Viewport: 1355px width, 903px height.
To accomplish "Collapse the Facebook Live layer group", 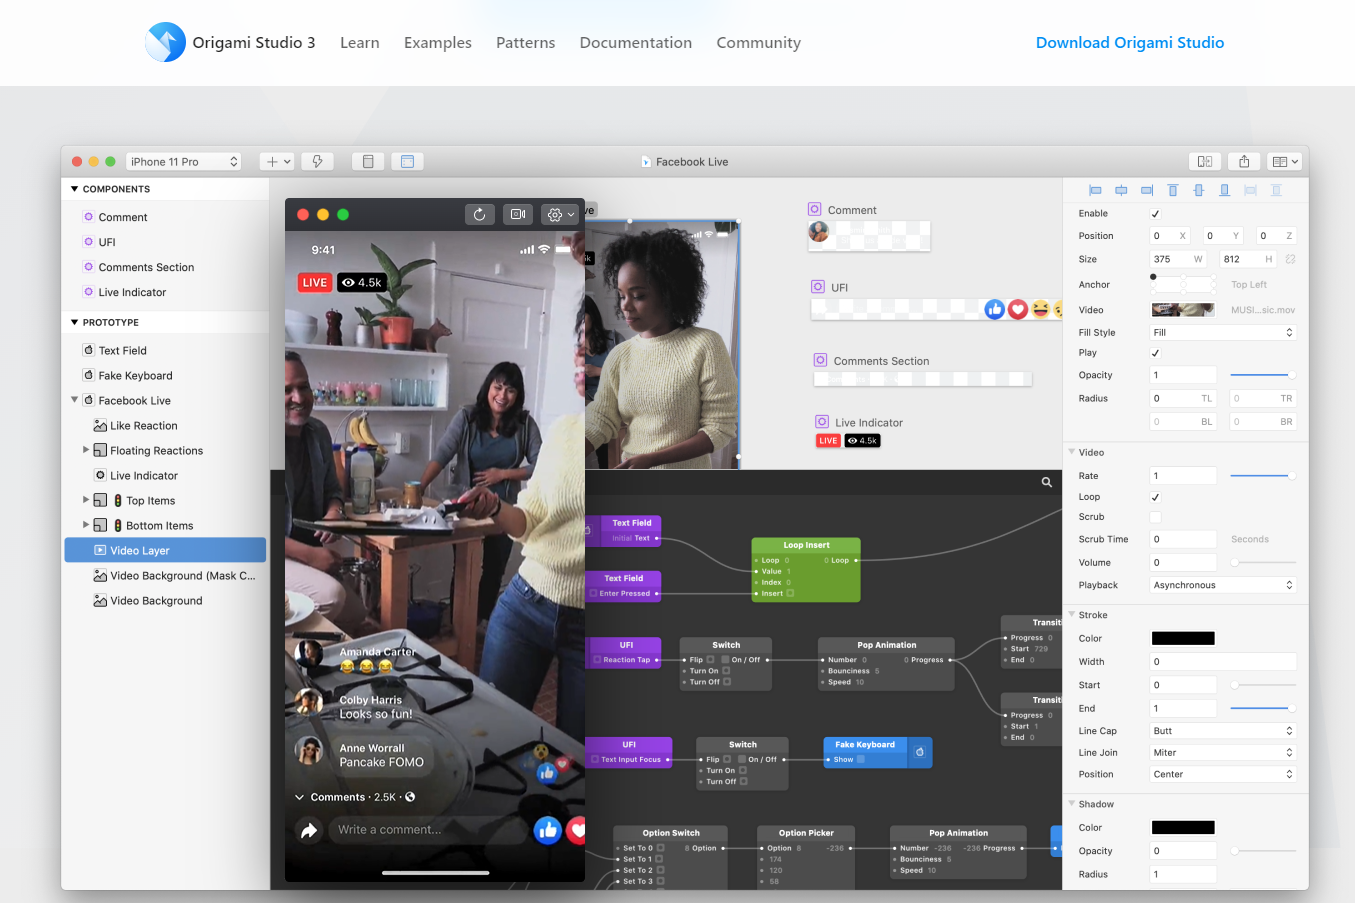I will point(74,400).
